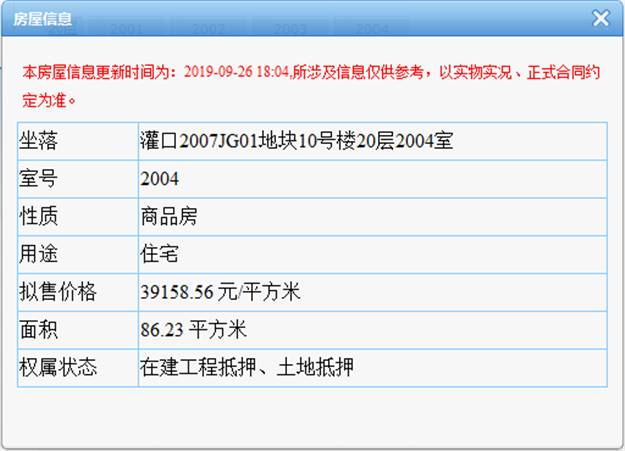The width and height of the screenshot is (625, 451).
Task: Select the 拟售价格 label cell
Action: [58, 293]
